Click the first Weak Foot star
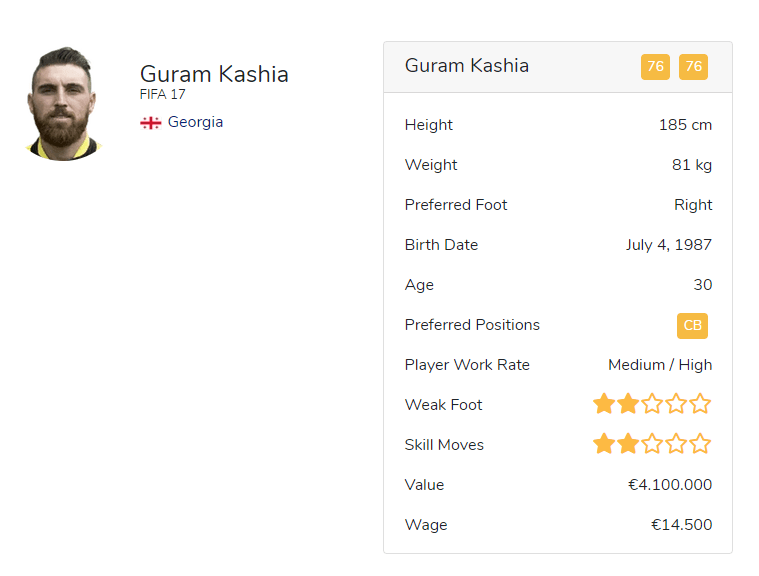759x576 pixels. (x=604, y=404)
